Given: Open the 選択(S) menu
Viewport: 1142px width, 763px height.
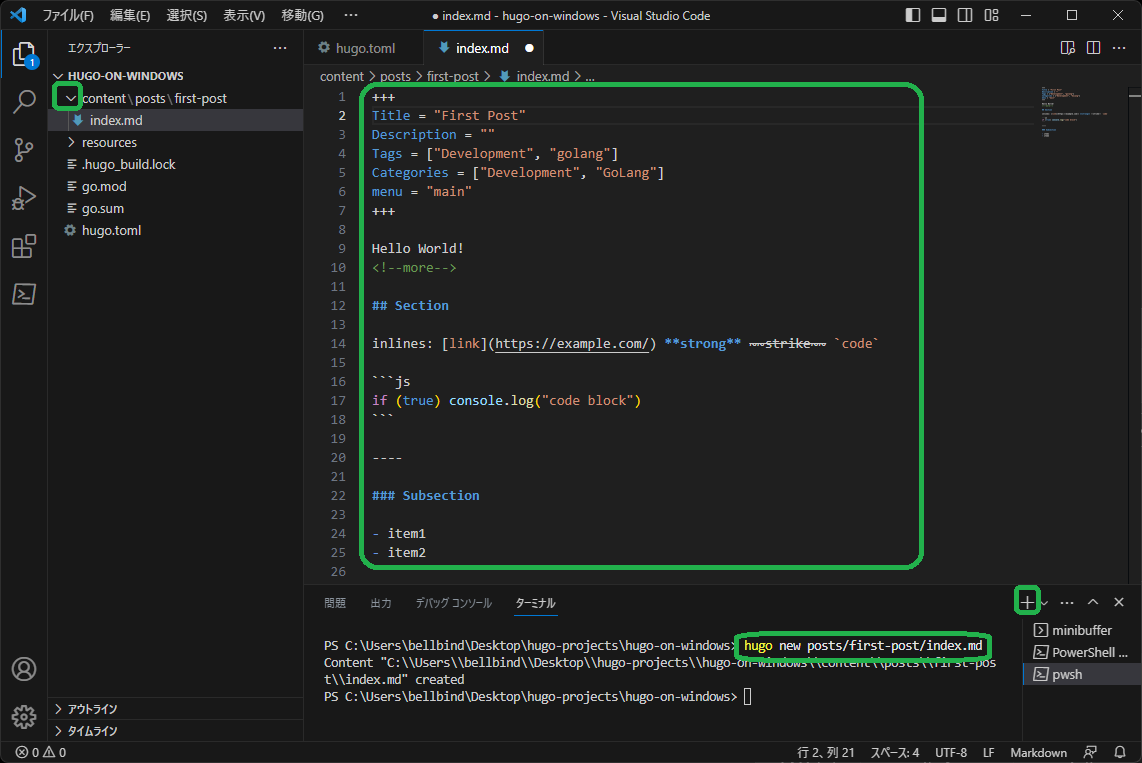Looking at the screenshot, I should [186, 15].
